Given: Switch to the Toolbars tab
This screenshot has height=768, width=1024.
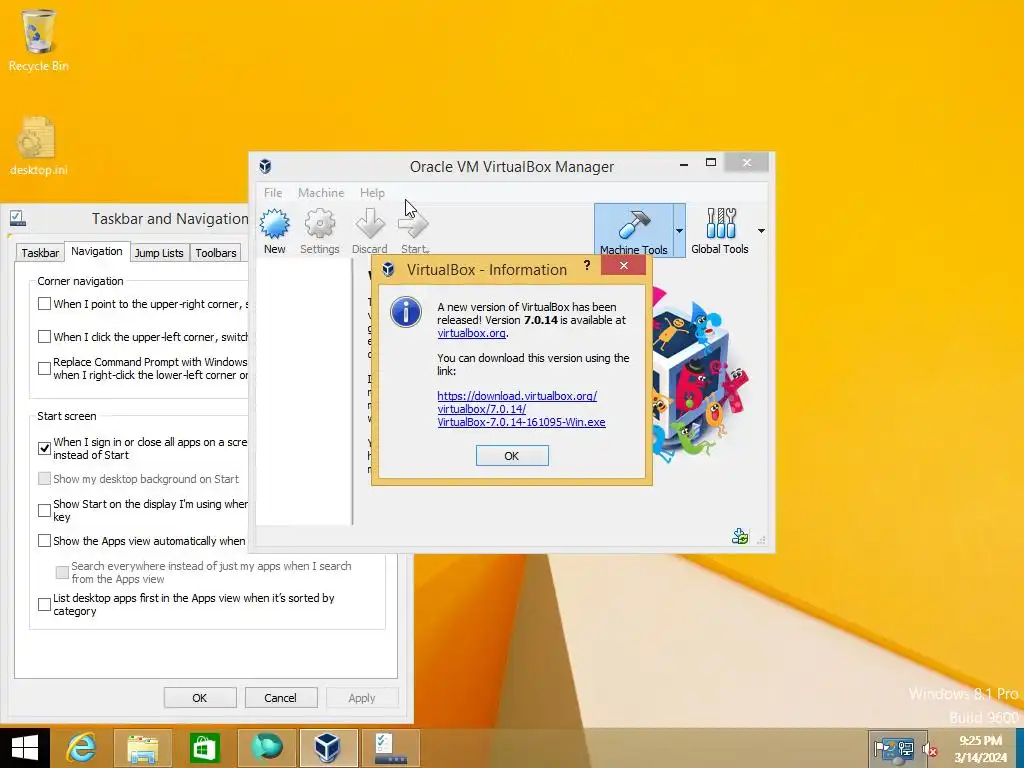Looking at the screenshot, I should coord(216,253).
